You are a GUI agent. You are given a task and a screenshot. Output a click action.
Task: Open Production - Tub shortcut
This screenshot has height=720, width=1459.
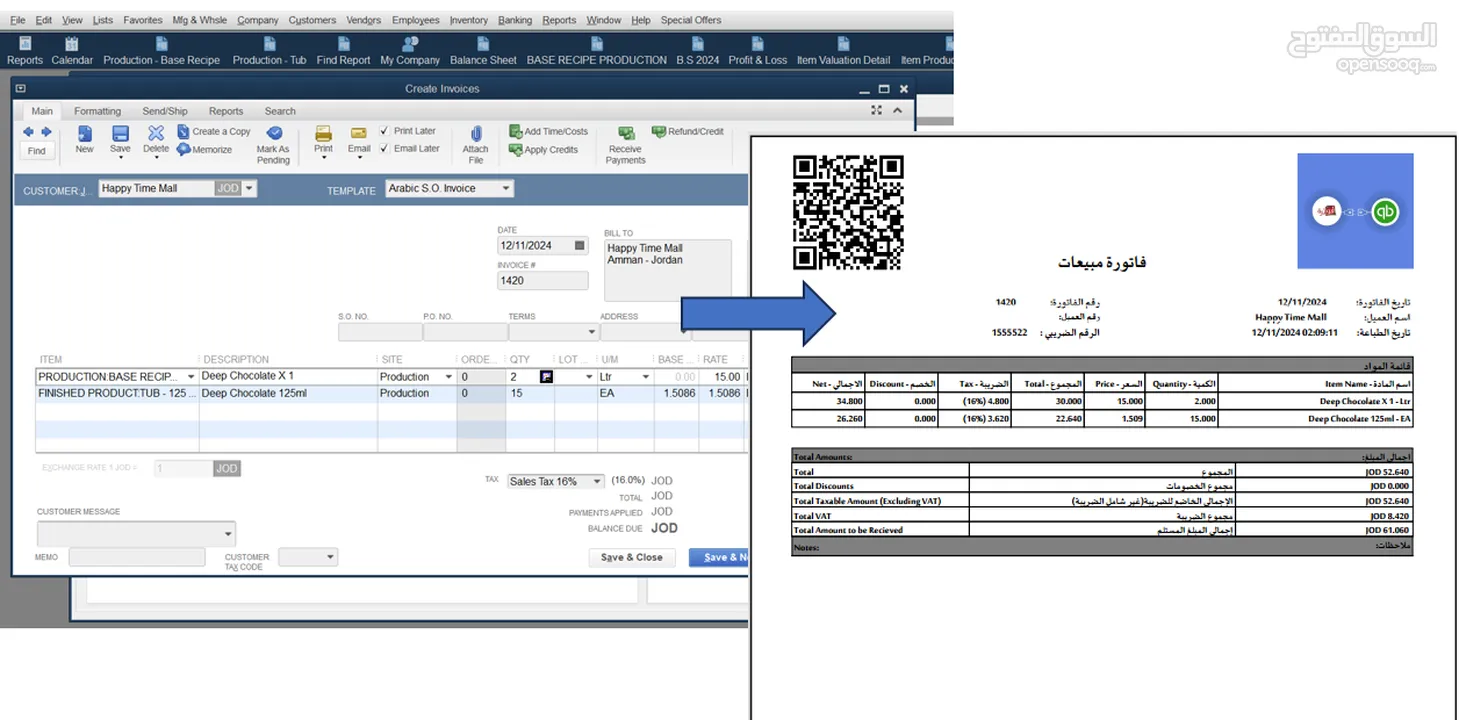pos(269,51)
